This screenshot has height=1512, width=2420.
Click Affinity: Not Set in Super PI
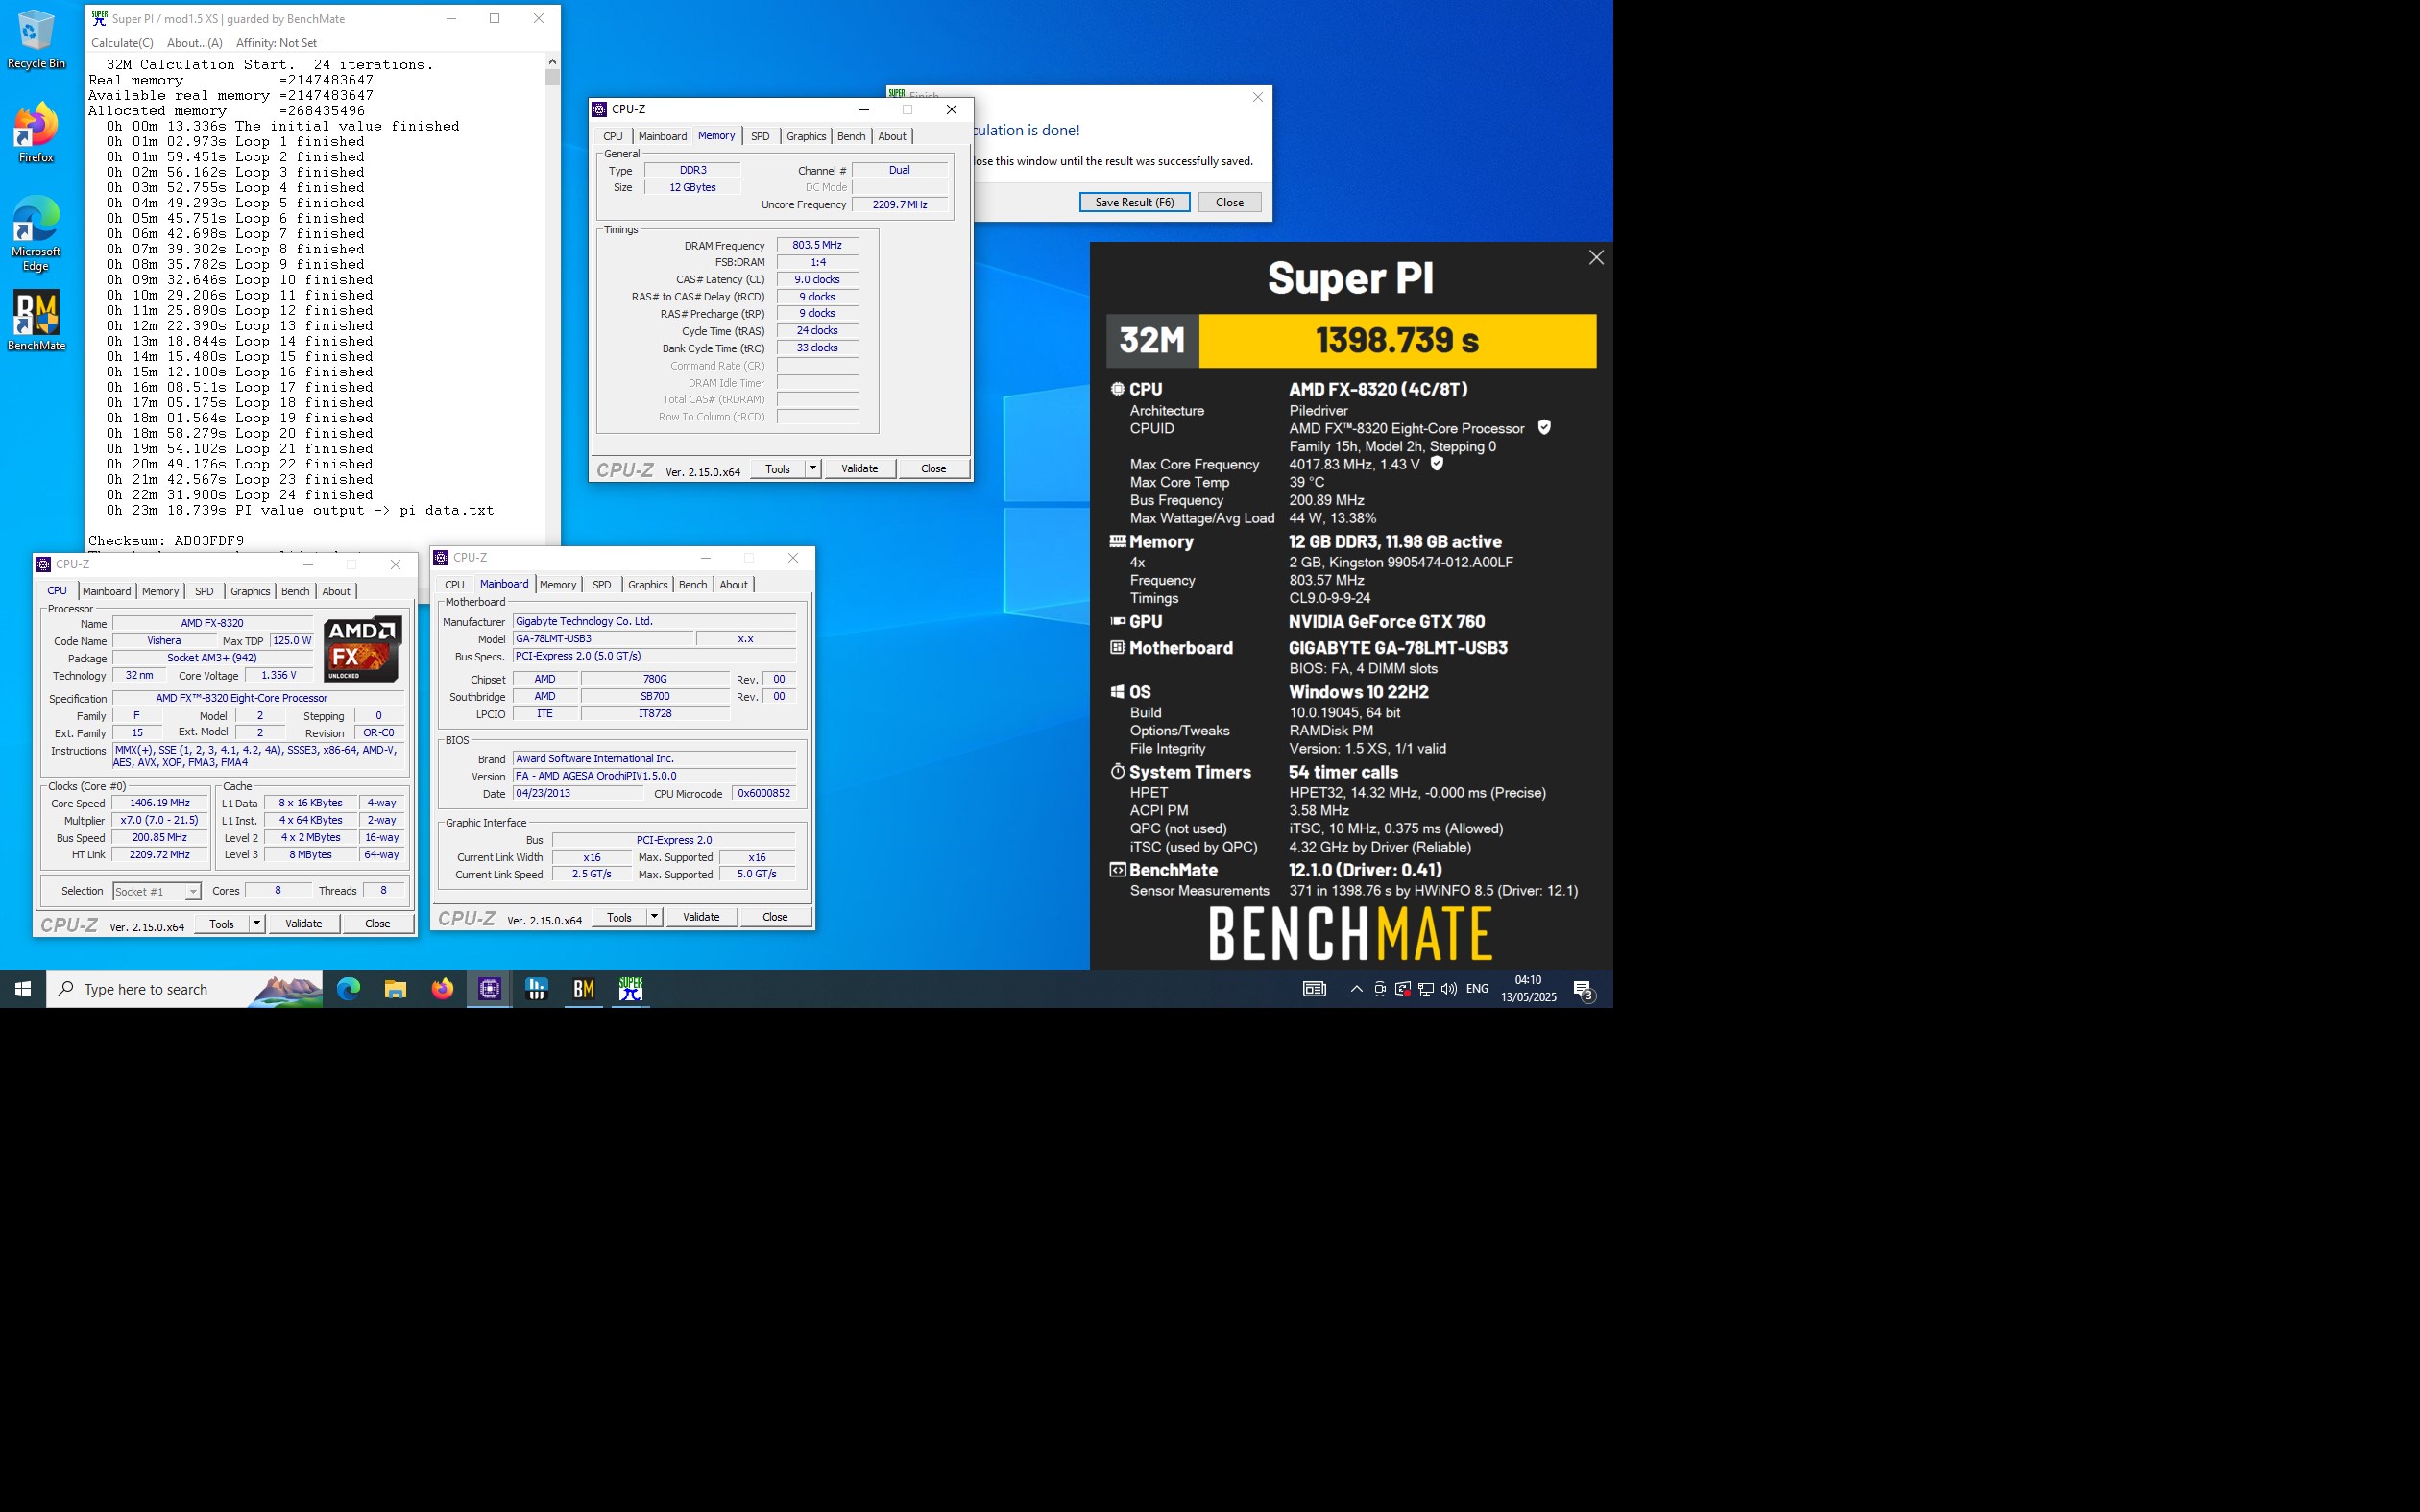tap(276, 43)
